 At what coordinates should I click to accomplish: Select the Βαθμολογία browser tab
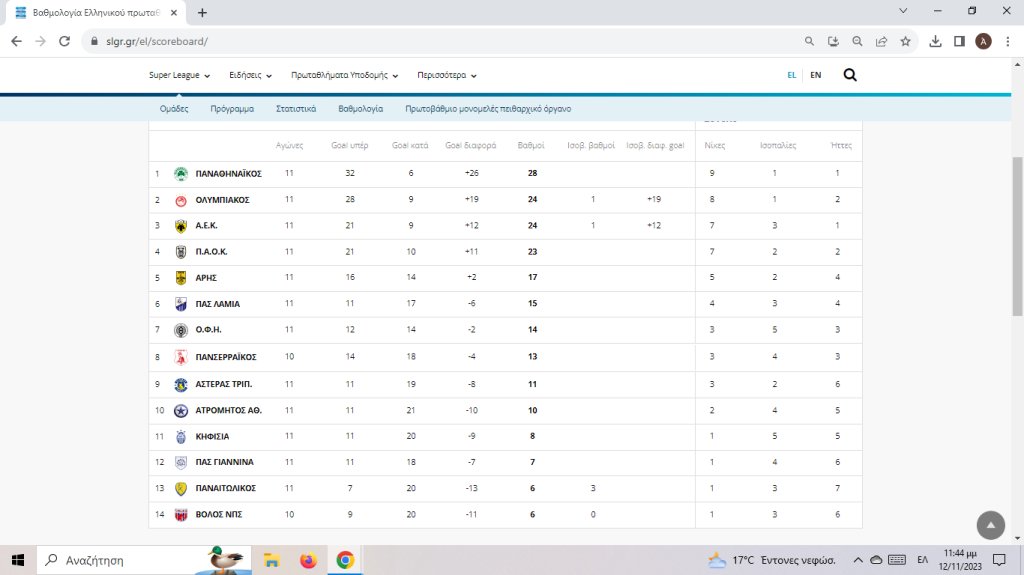click(x=95, y=12)
